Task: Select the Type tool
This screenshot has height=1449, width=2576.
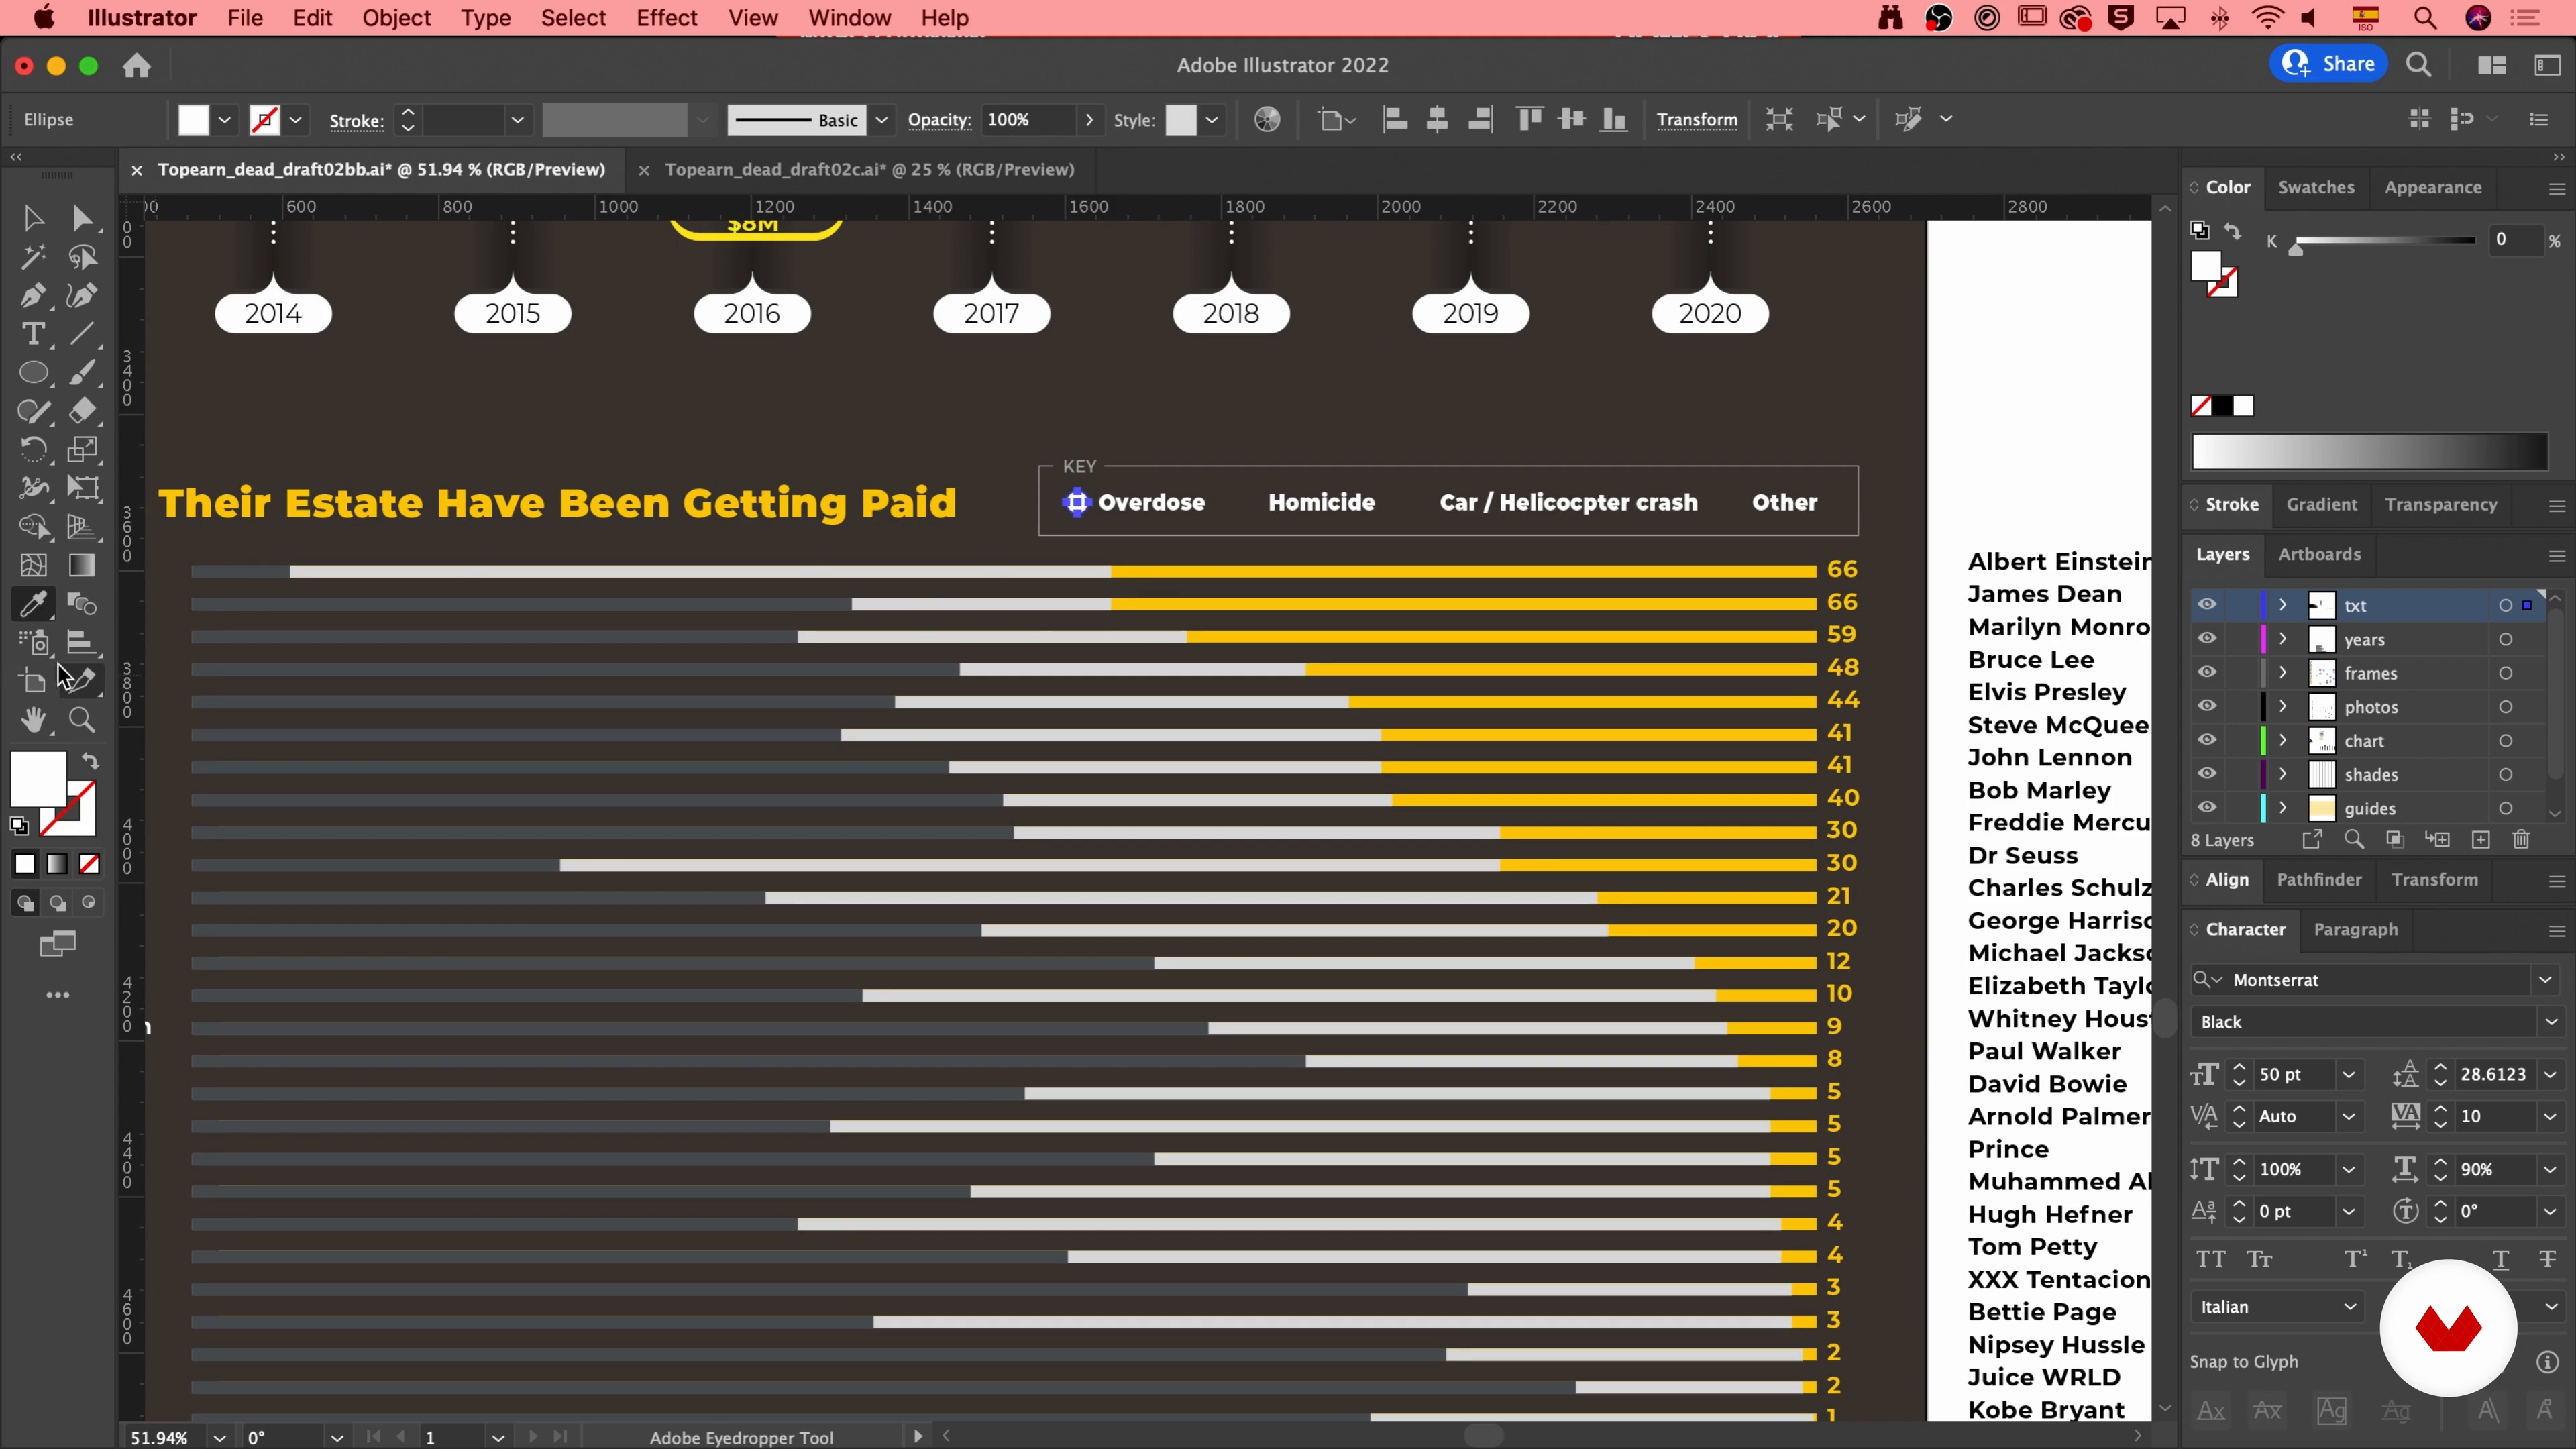Action: pos(33,334)
